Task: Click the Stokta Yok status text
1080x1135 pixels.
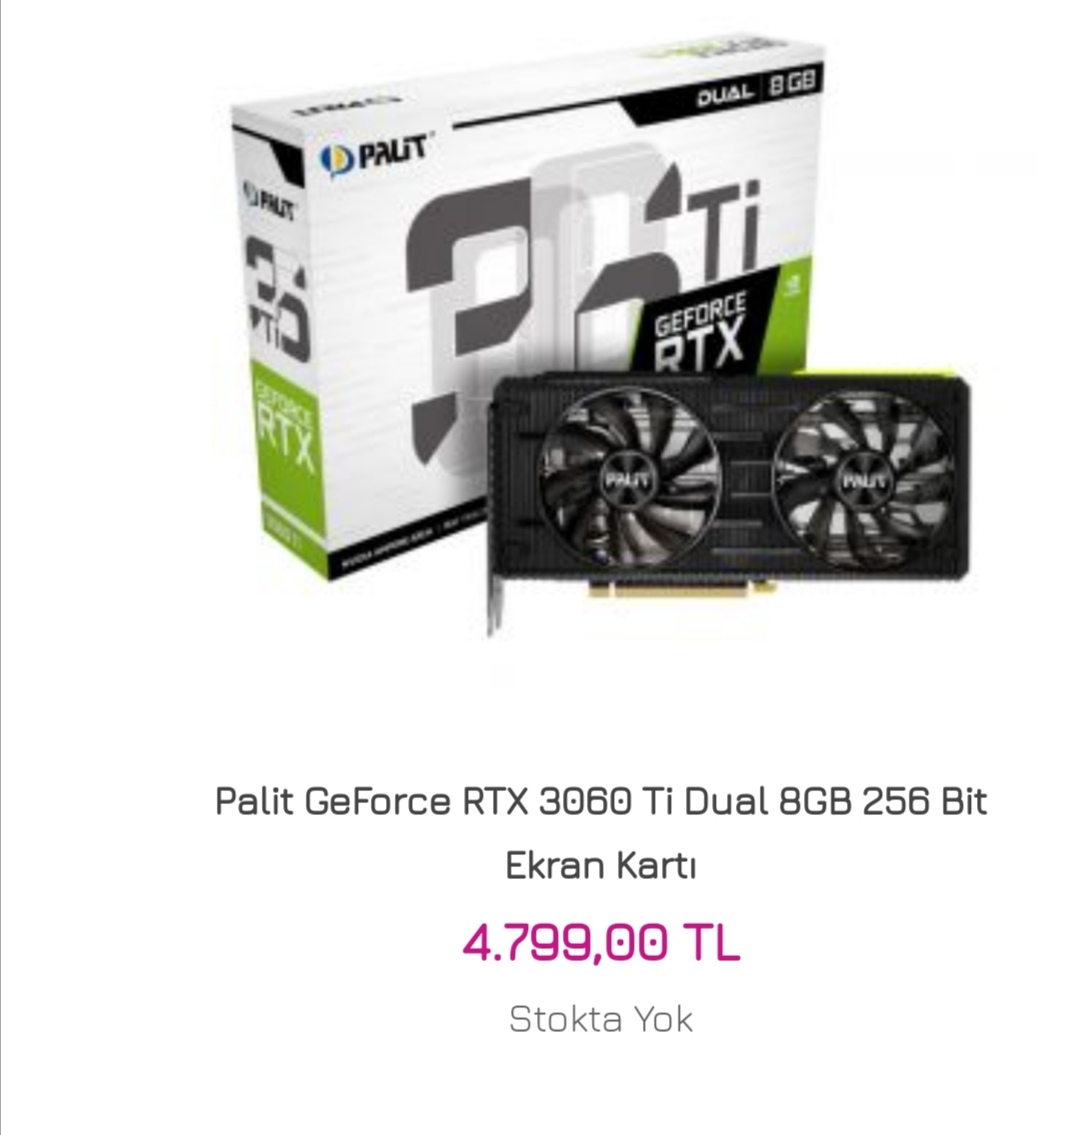Action: [x=601, y=1019]
